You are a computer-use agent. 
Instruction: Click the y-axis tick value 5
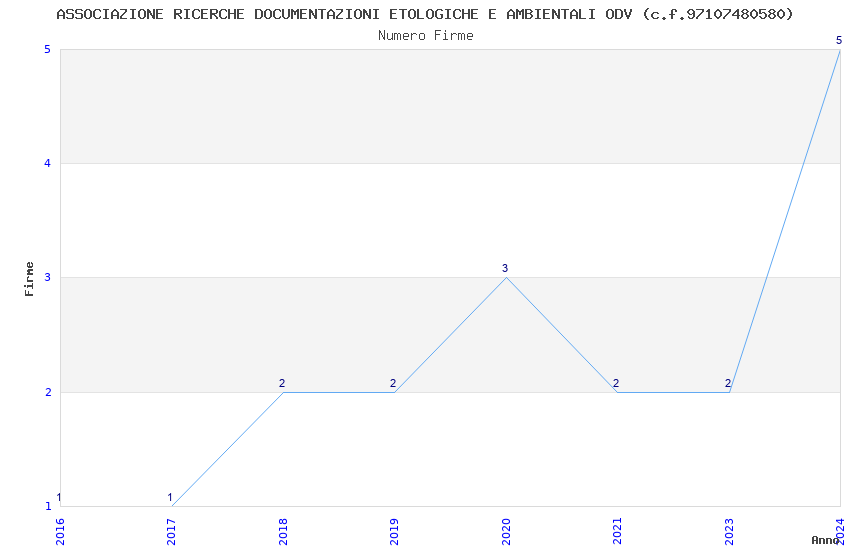[48, 49]
